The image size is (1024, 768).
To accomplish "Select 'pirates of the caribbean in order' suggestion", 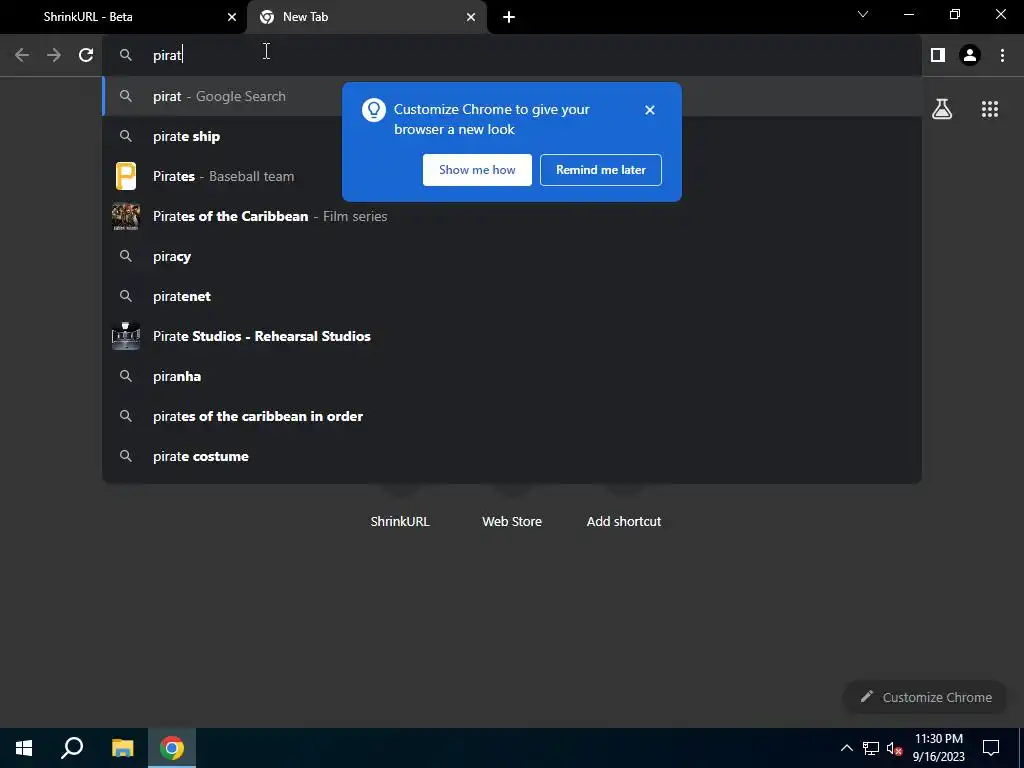I will [512, 416].
